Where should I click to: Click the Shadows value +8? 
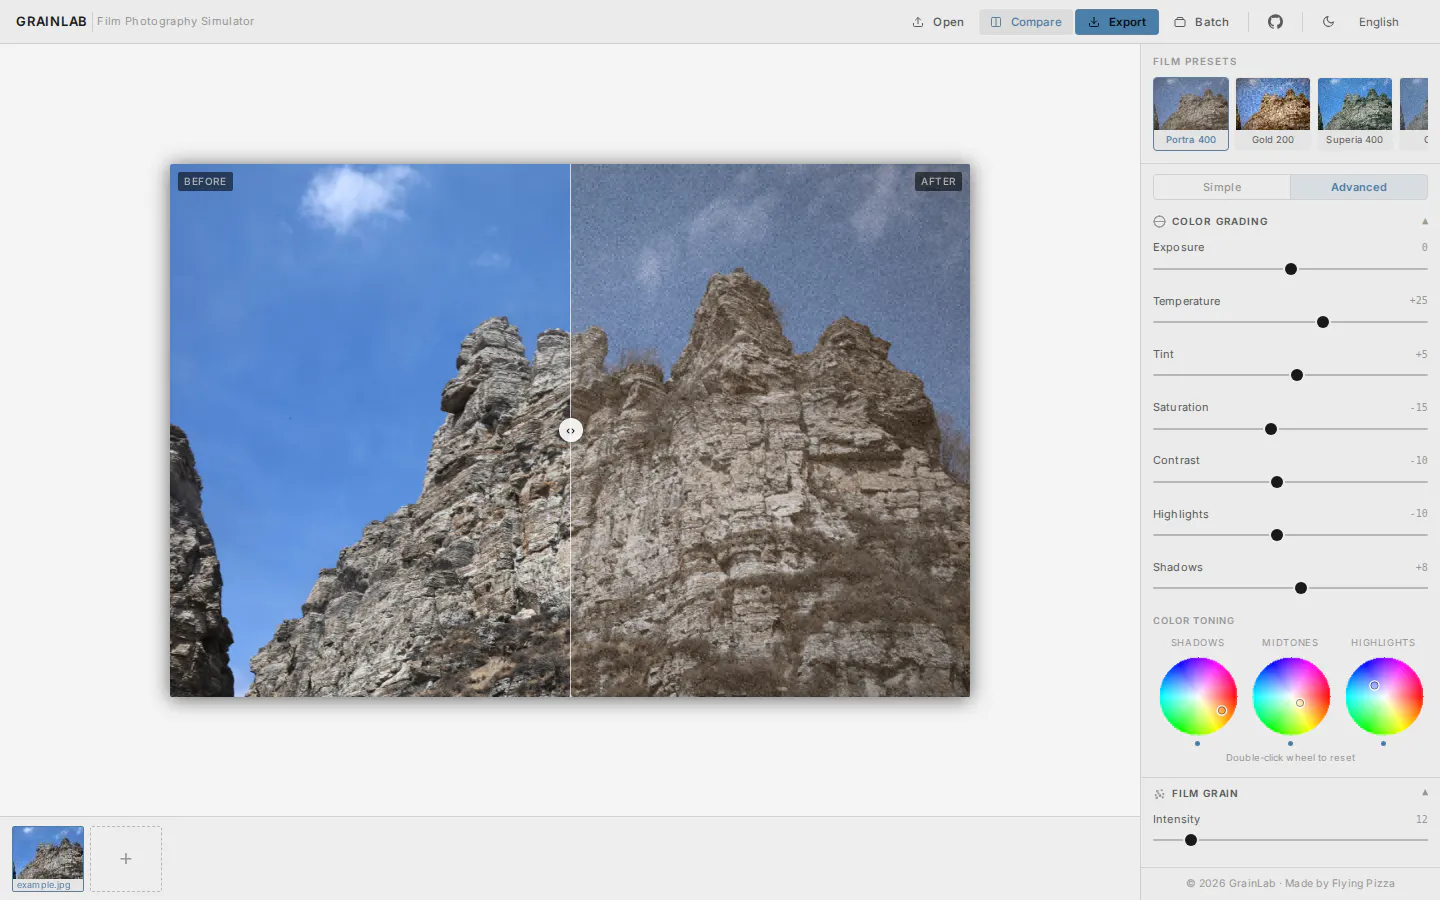pos(1421,568)
